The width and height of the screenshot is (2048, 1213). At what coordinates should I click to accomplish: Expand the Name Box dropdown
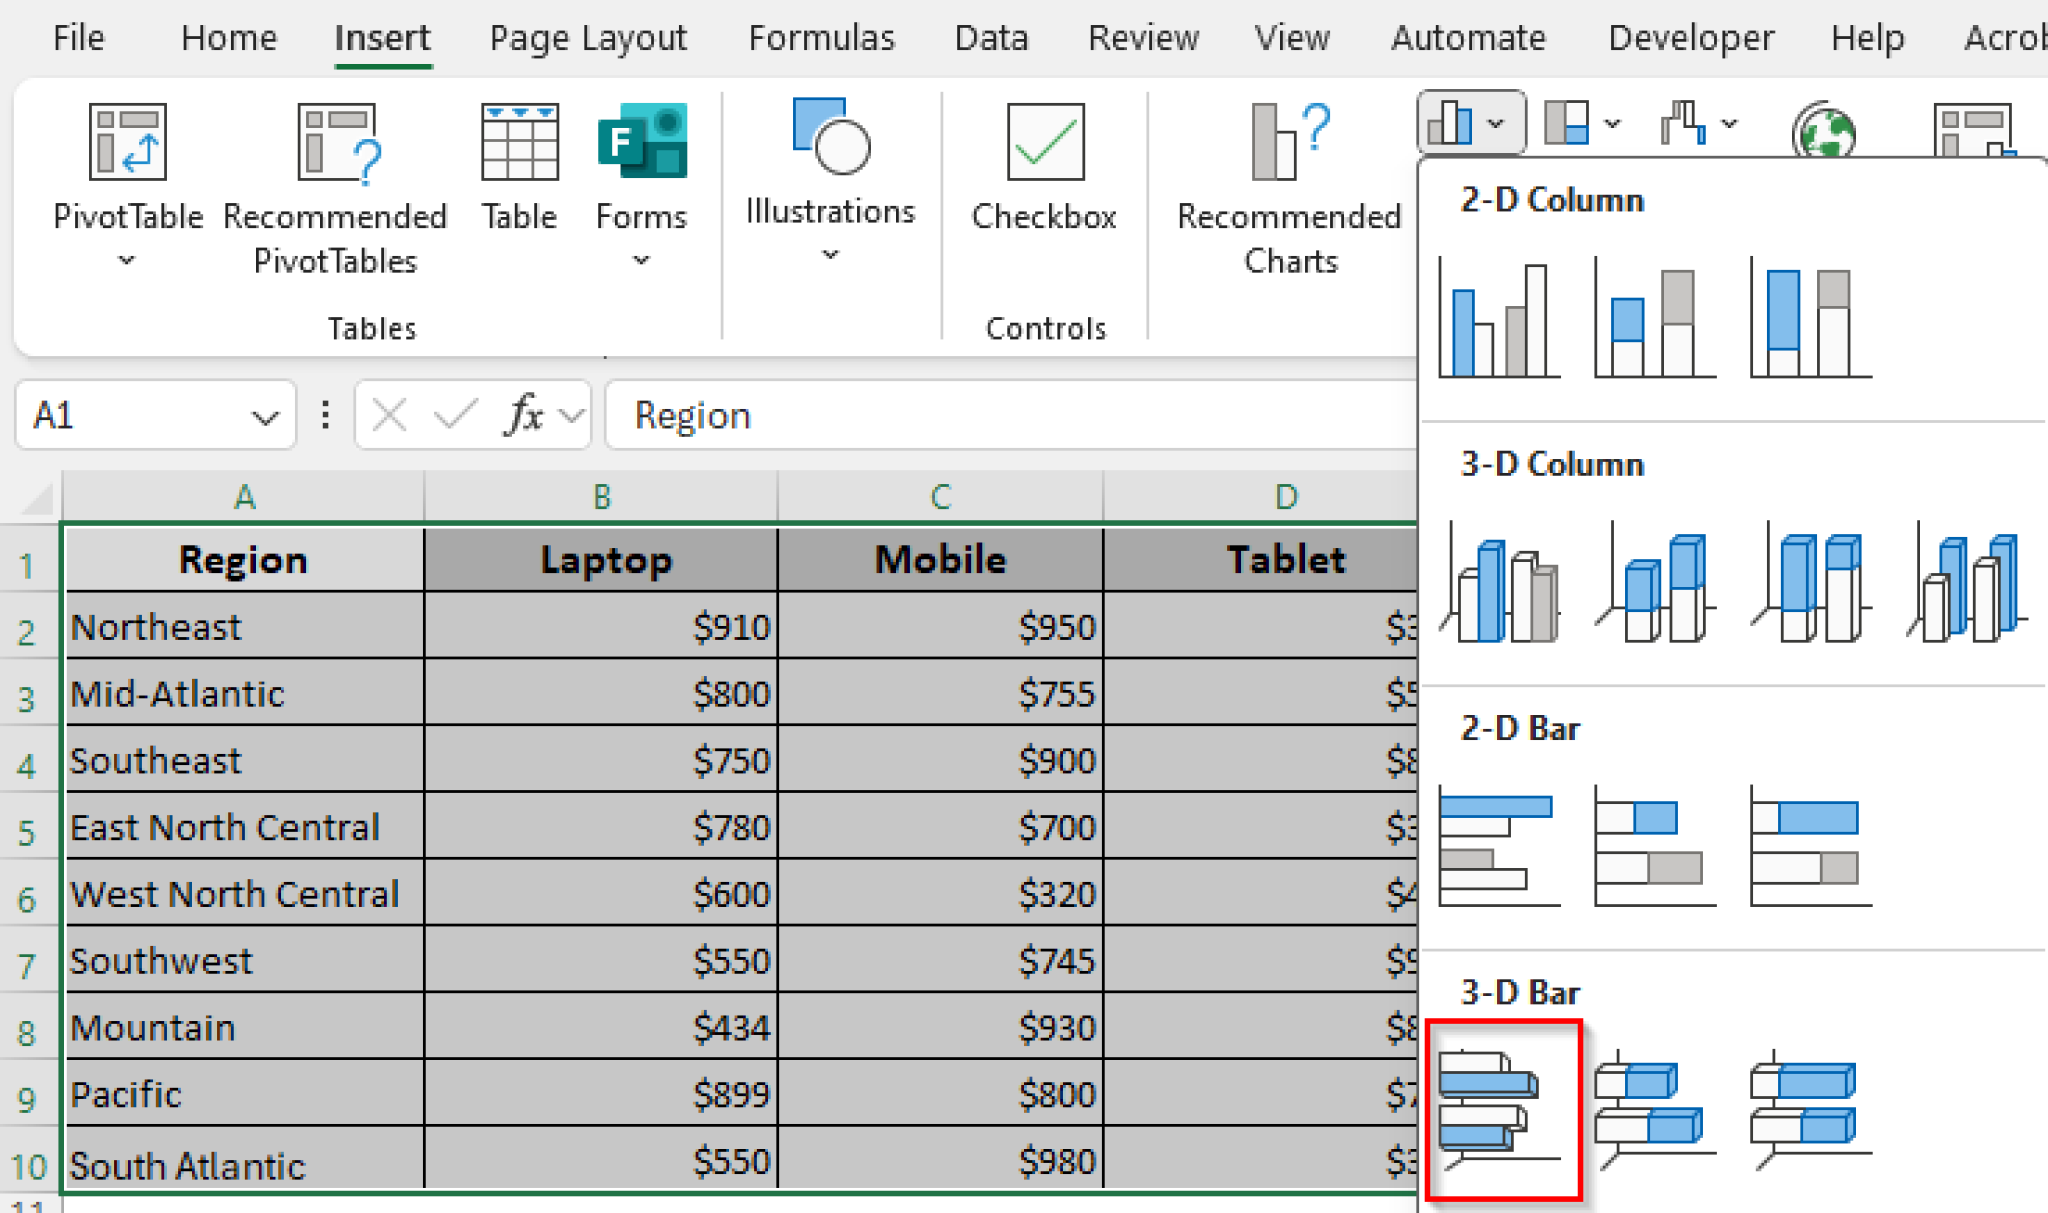click(x=264, y=415)
